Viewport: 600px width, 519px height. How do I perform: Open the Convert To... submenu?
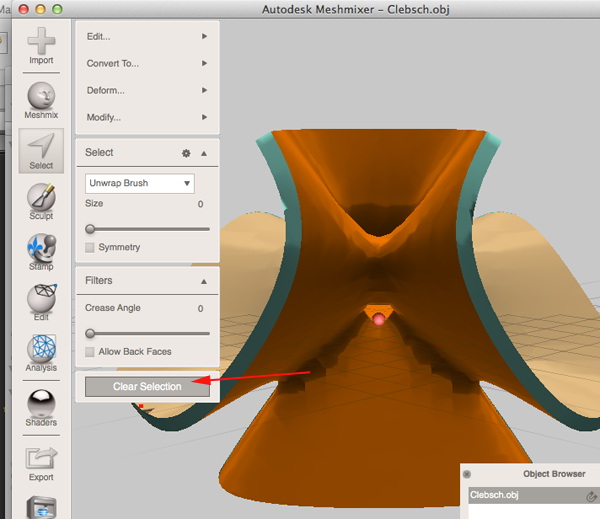pos(147,63)
